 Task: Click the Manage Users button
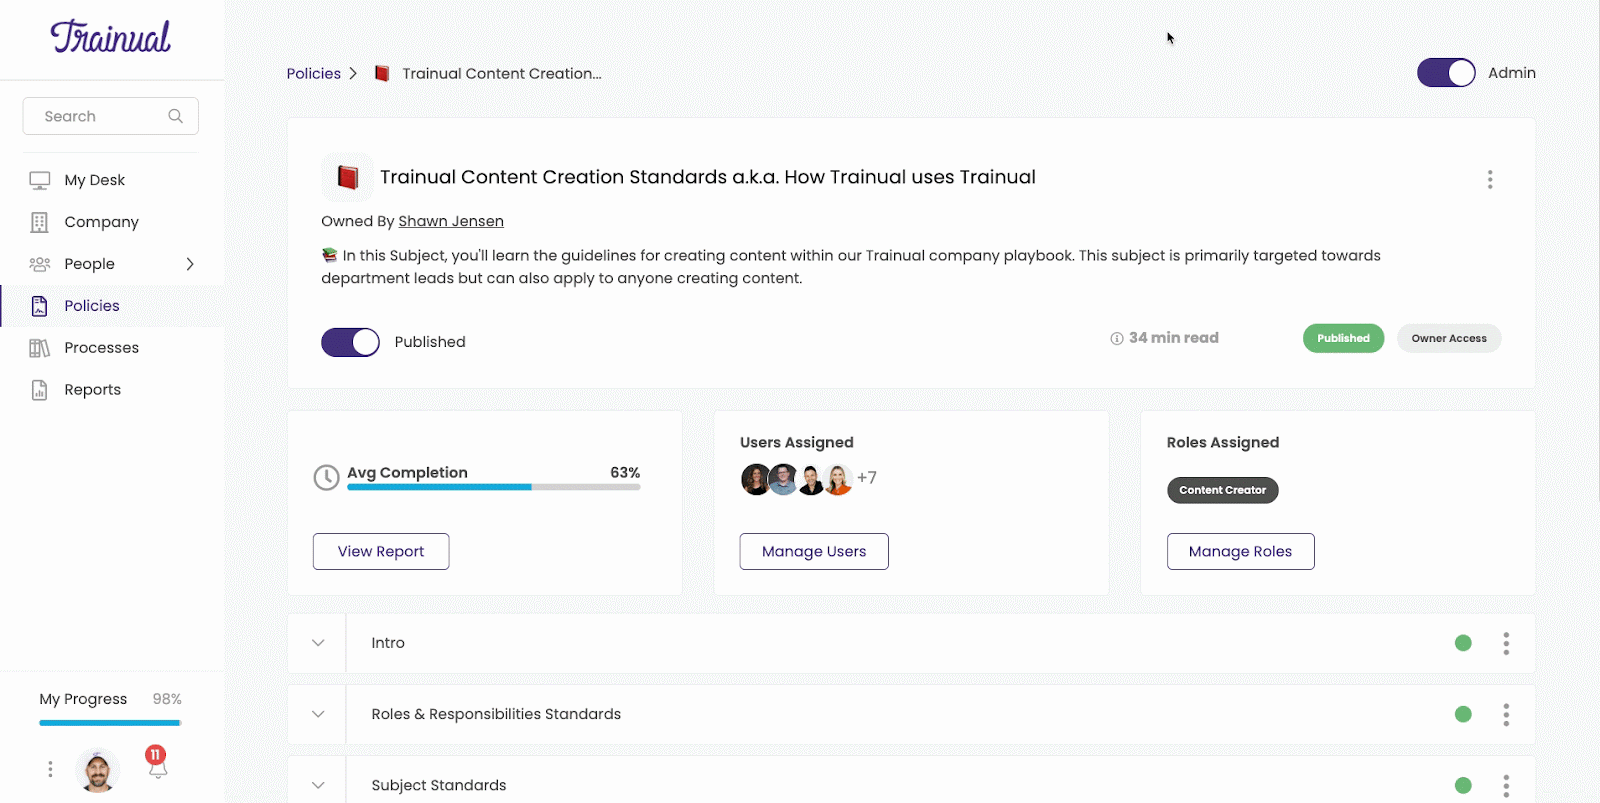click(x=813, y=551)
